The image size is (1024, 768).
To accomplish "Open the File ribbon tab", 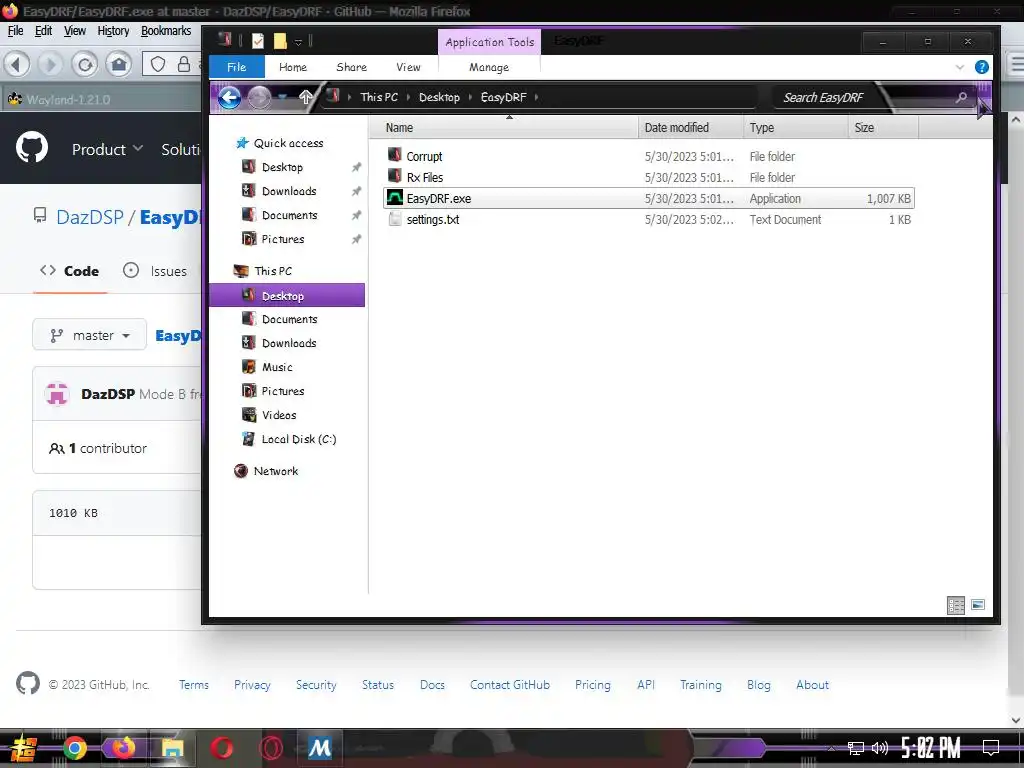I will point(236,67).
